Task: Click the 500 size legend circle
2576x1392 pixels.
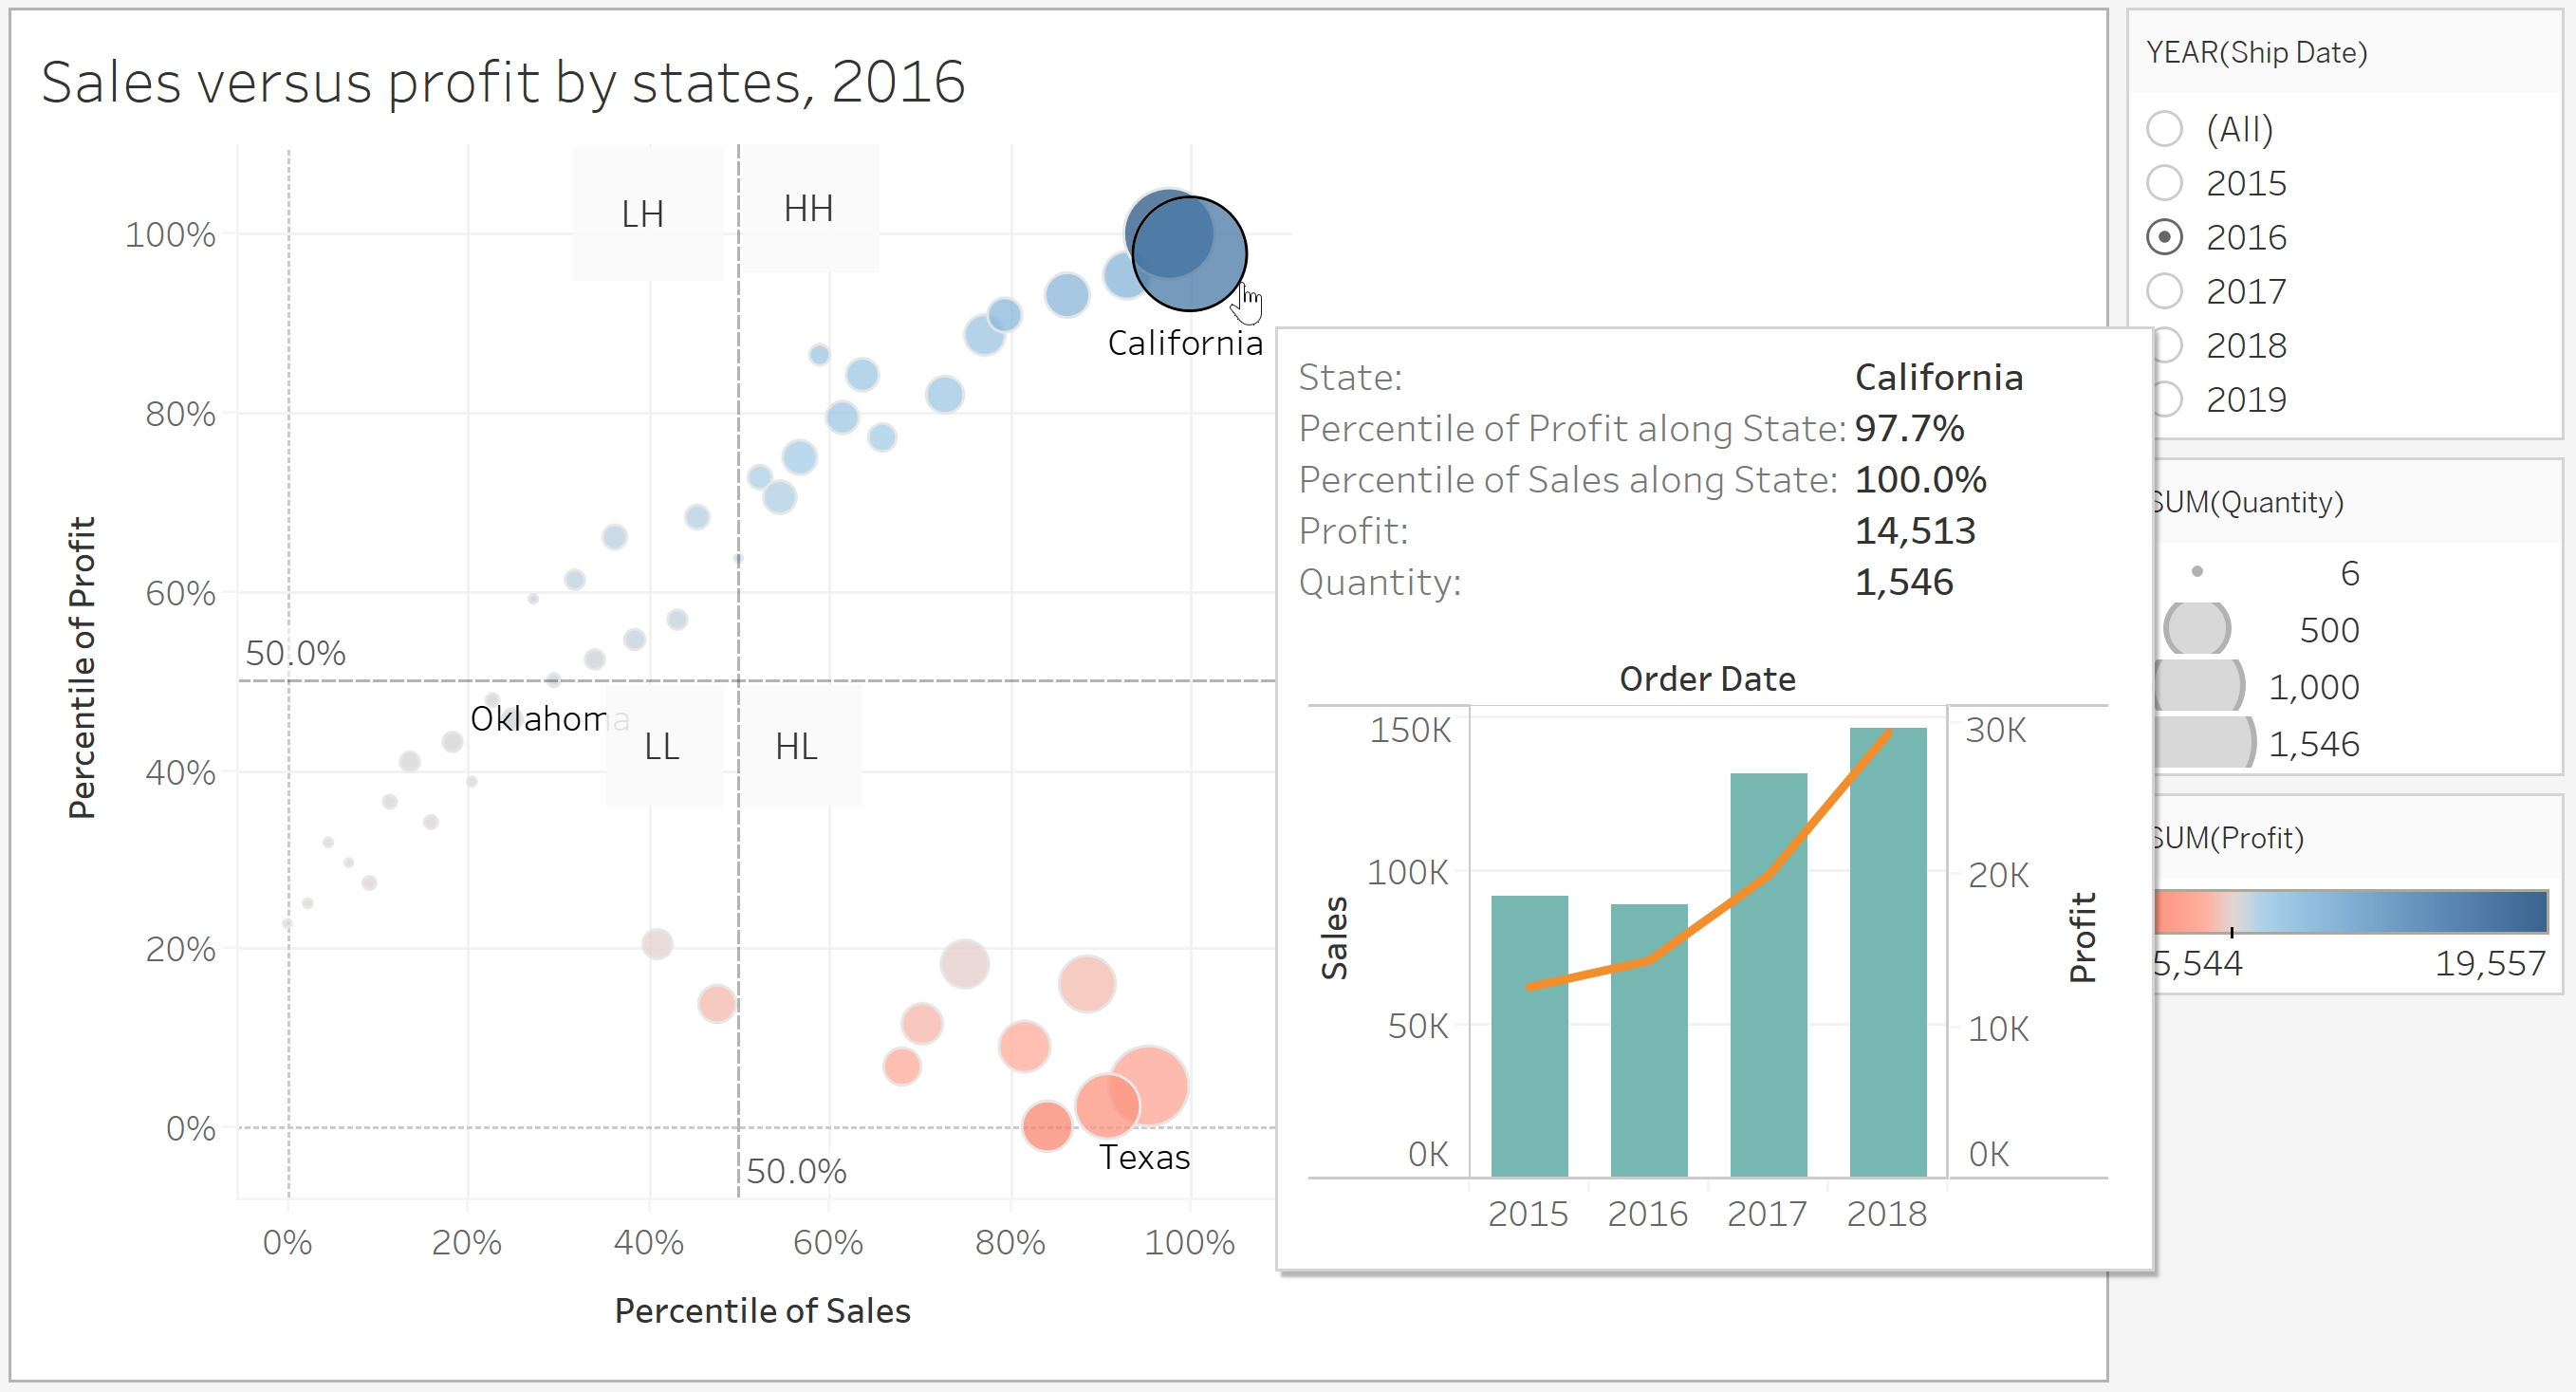Action: pos(2197,628)
